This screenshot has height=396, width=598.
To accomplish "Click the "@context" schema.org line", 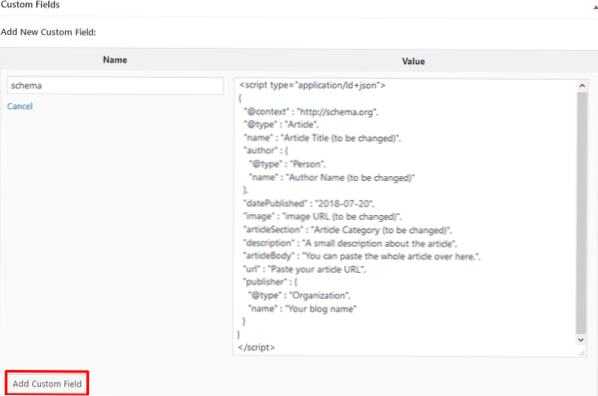I will 311,112.
